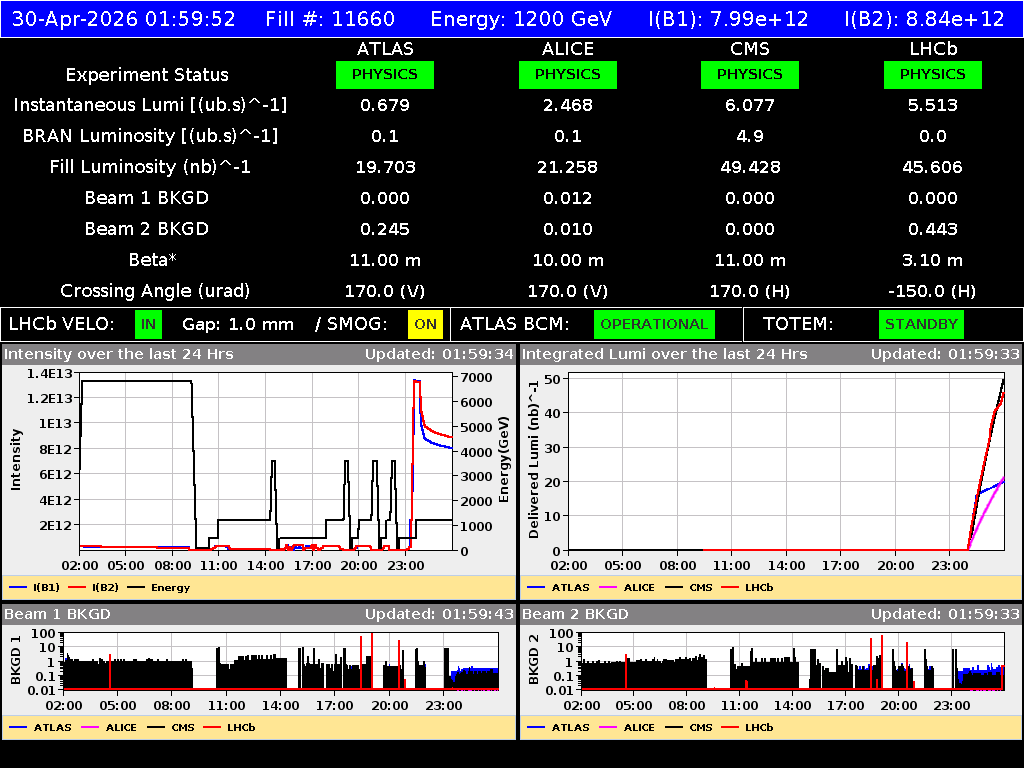Click the I(B2) legend entry in Intensity chart
The image size is (1024, 768).
coord(93,587)
